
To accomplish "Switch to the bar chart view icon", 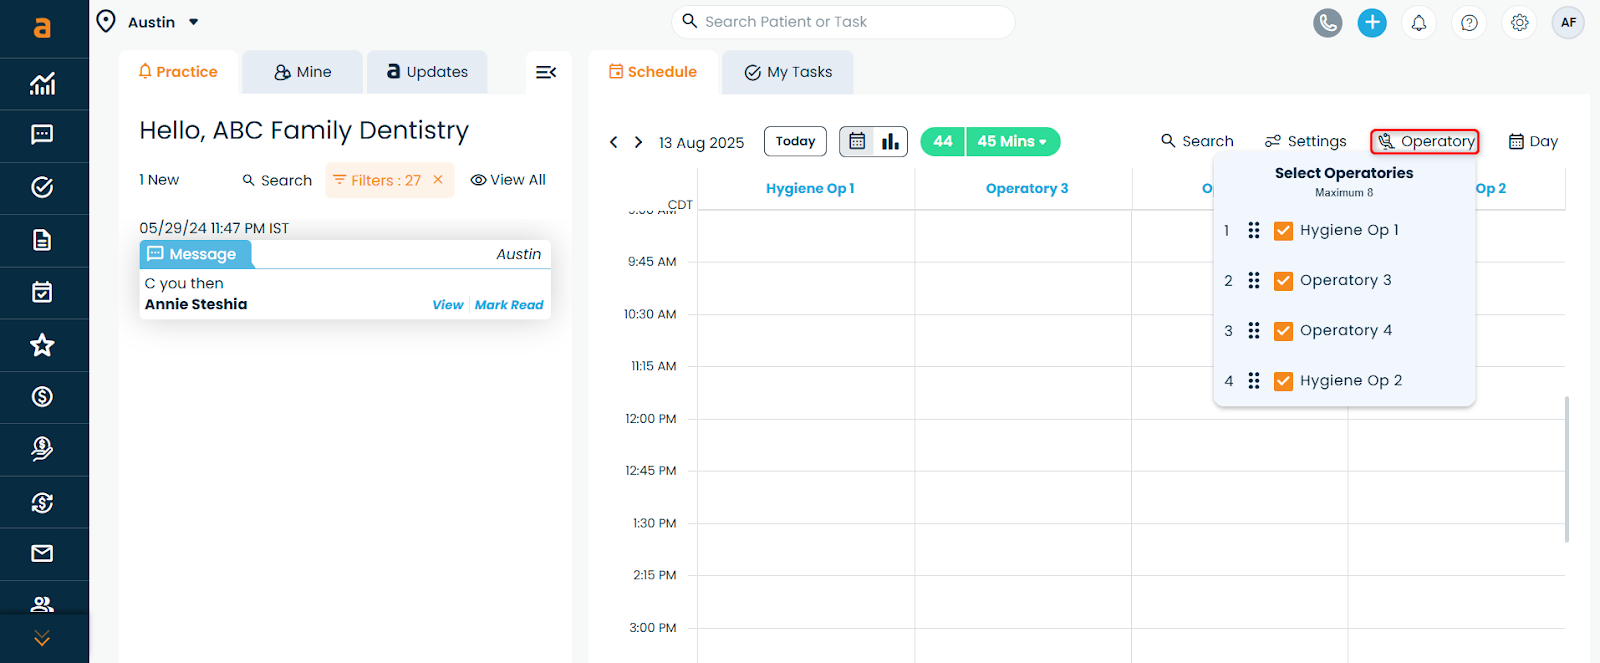I will [x=890, y=141].
